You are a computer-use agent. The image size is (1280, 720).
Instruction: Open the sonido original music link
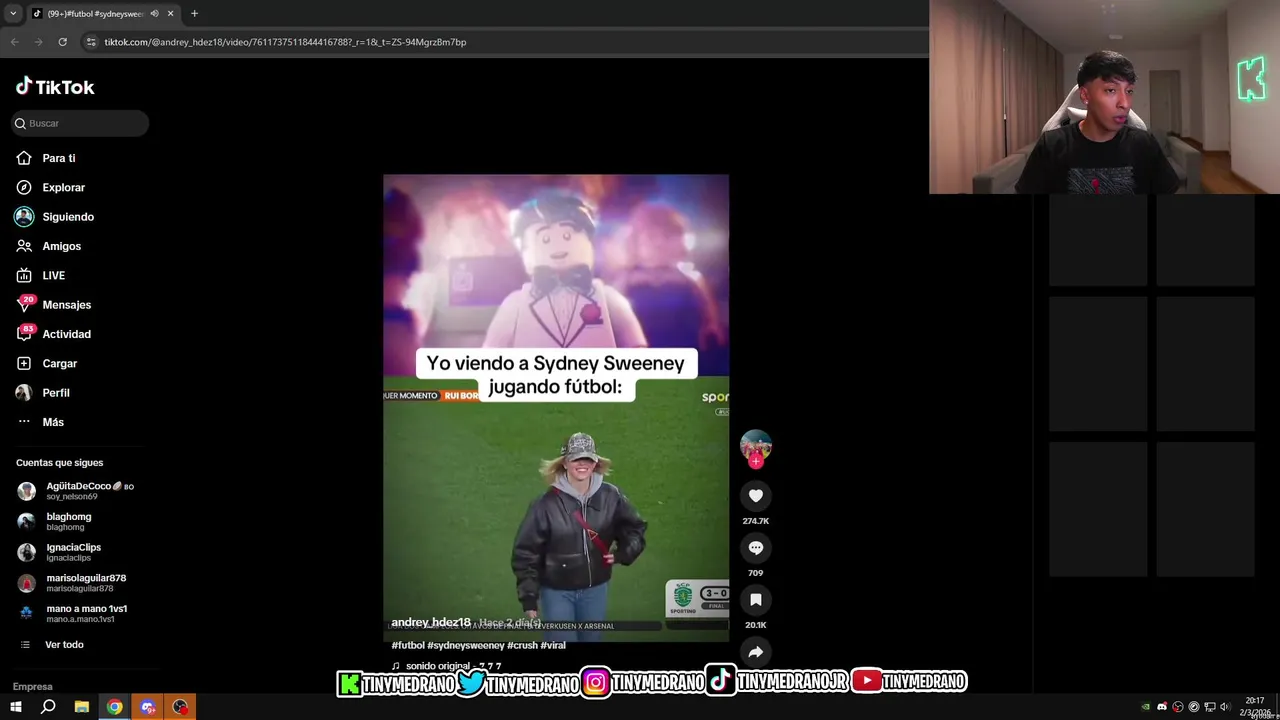[x=446, y=666]
